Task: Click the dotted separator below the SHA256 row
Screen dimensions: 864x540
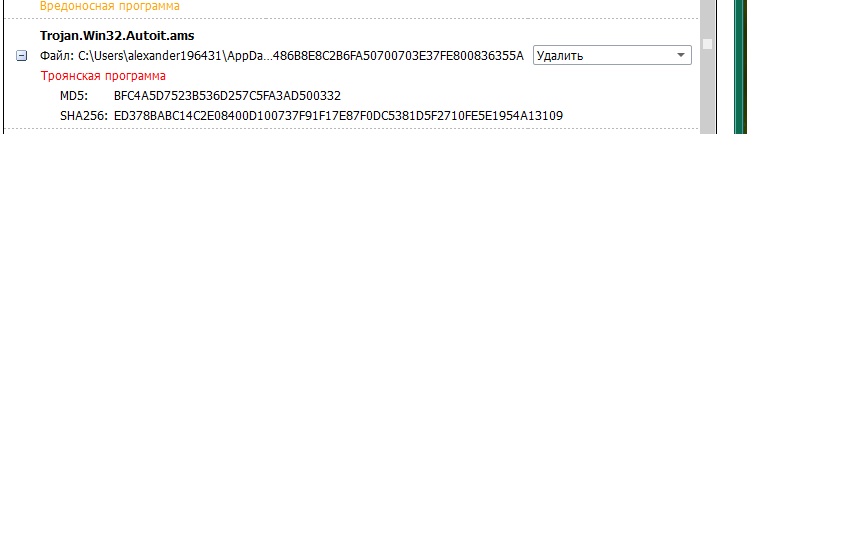Action: tap(352, 128)
